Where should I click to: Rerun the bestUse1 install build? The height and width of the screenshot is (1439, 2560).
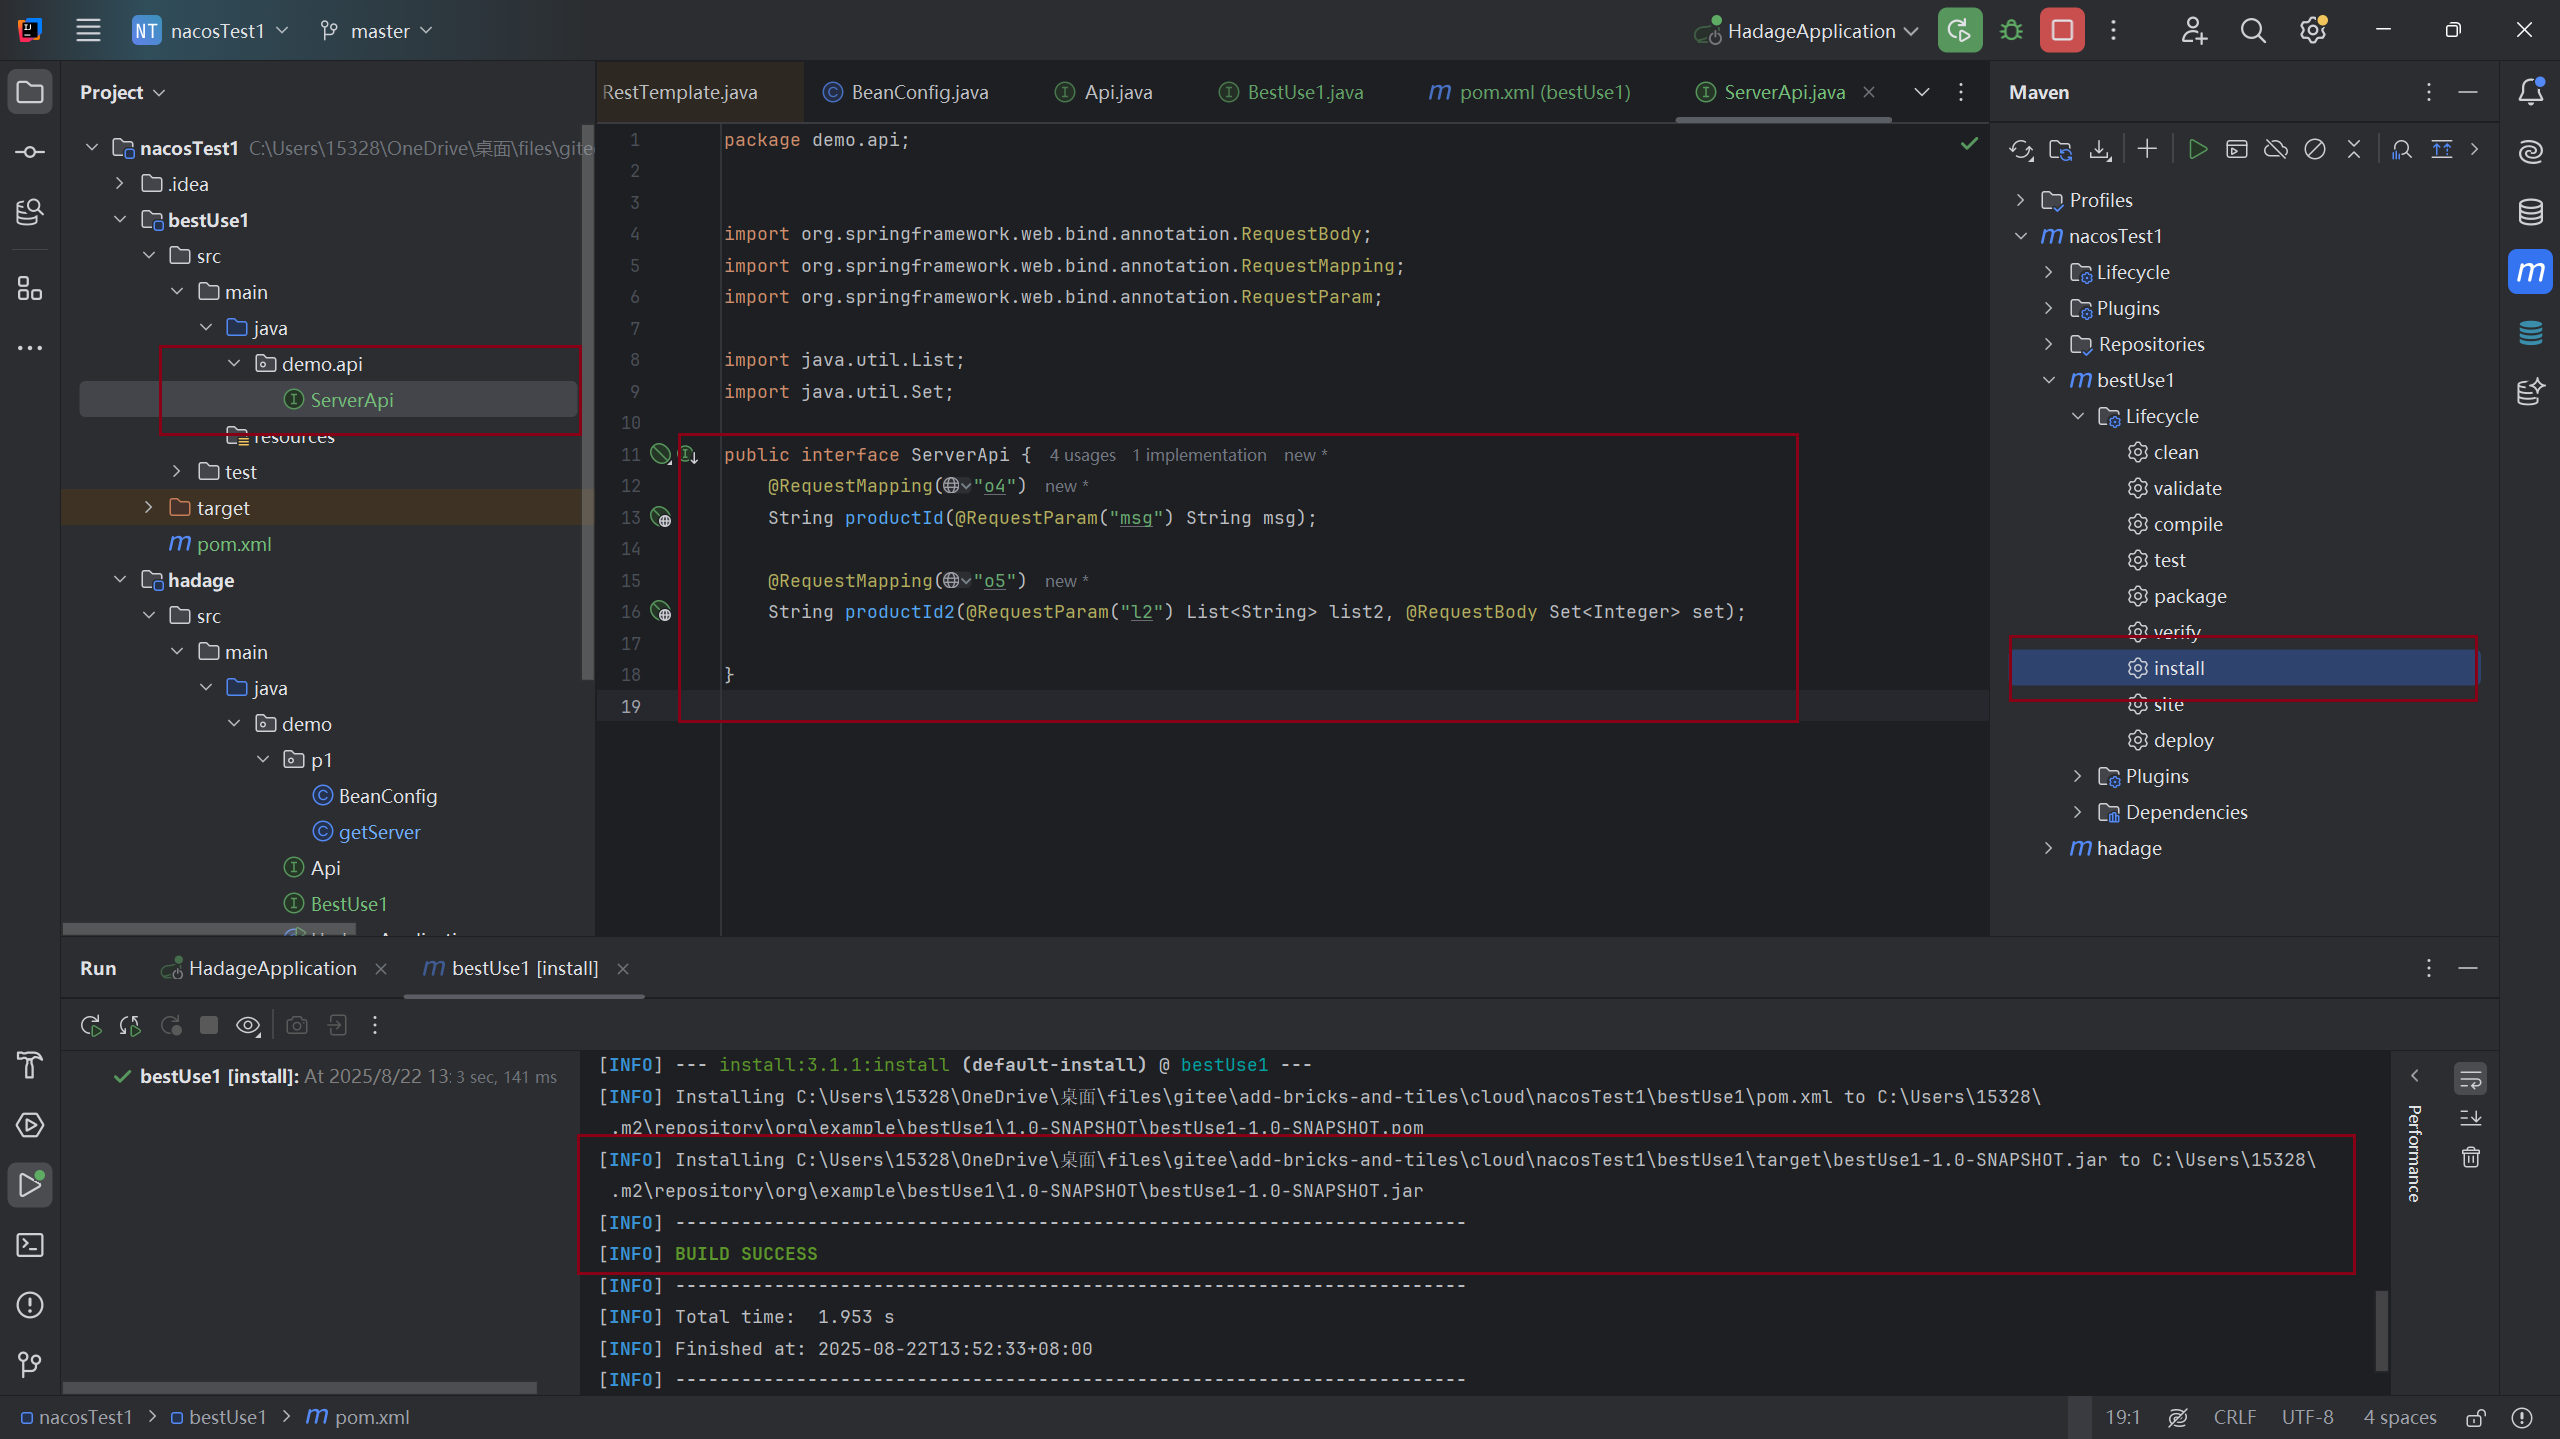point(91,1025)
